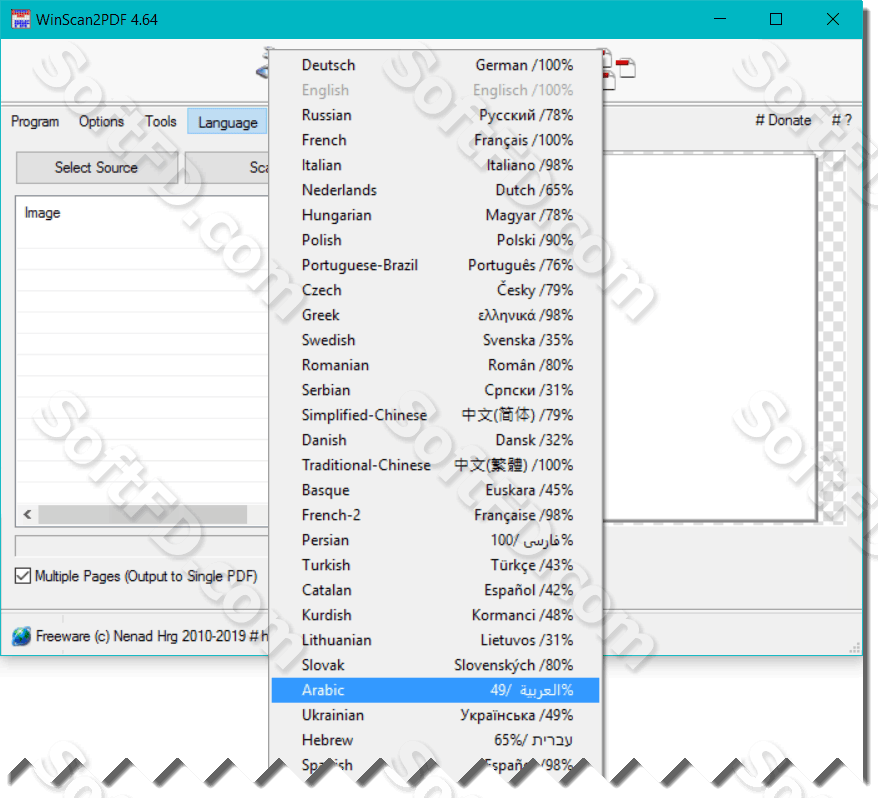878x798 pixels.
Task: Select Romanian language
Action: (x=435, y=365)
